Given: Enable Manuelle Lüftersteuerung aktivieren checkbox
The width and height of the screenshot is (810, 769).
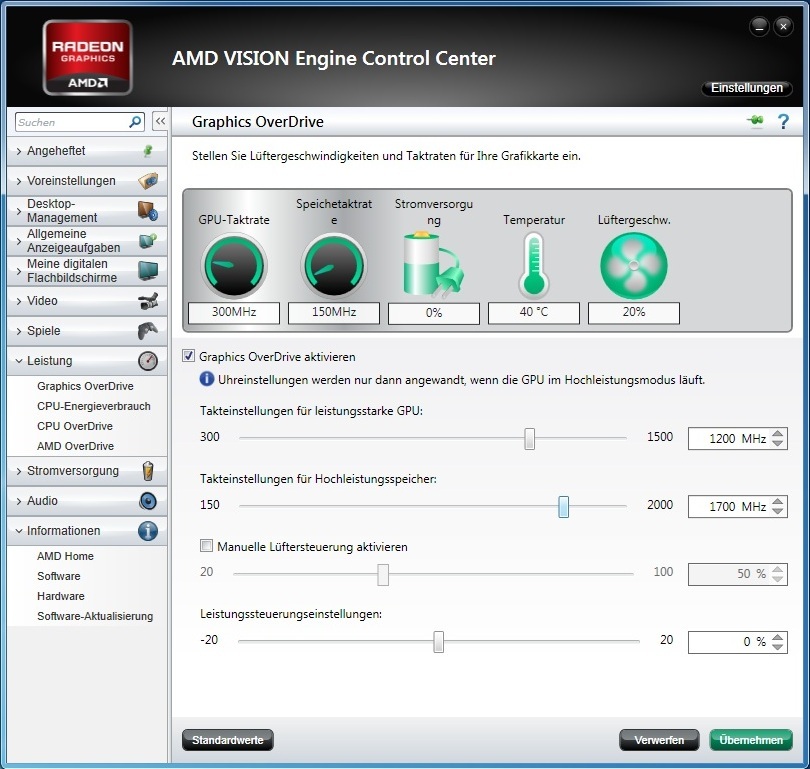Looking at the screenshot, I should [x=206, y=546].
